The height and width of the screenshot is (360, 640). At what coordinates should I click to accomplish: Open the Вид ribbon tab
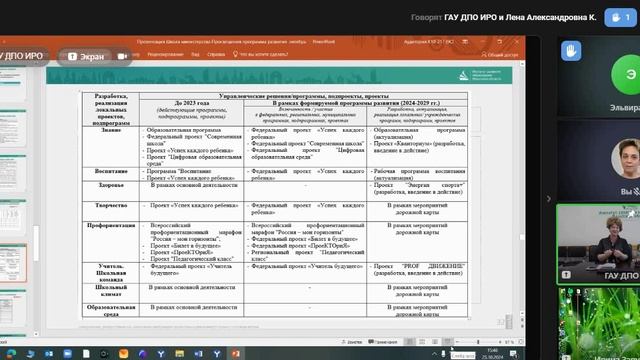click(196, 54)
